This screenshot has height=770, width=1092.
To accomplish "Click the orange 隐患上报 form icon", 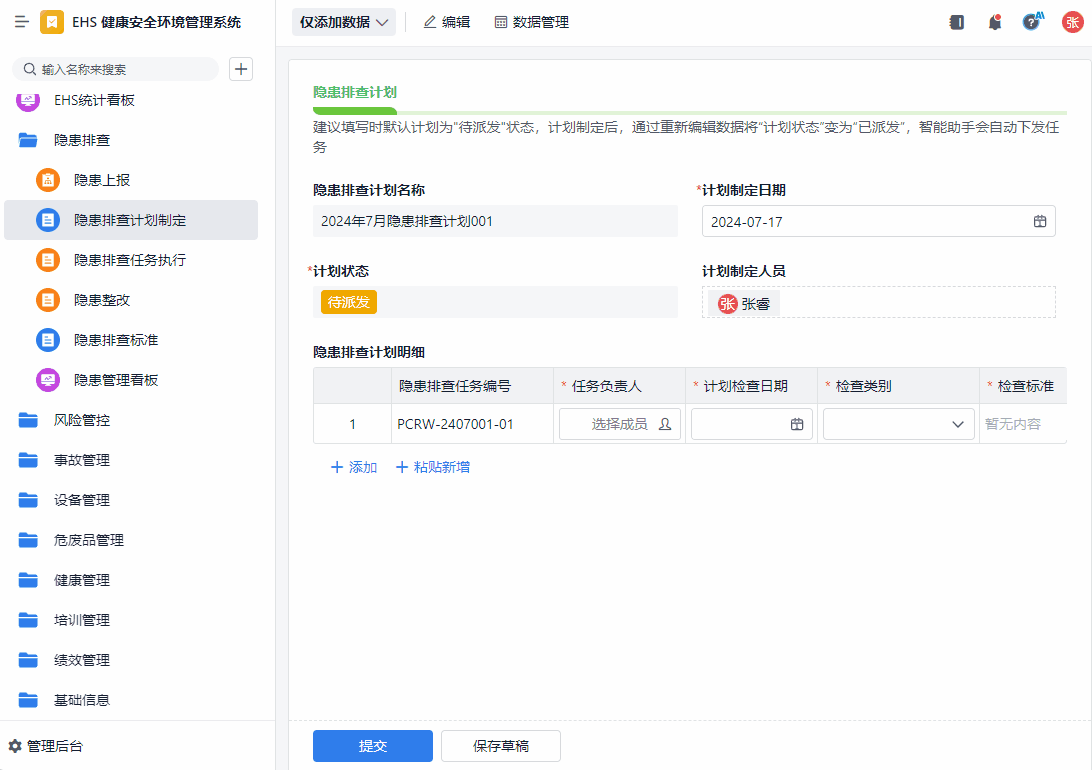I will click(x=48, y=180).
